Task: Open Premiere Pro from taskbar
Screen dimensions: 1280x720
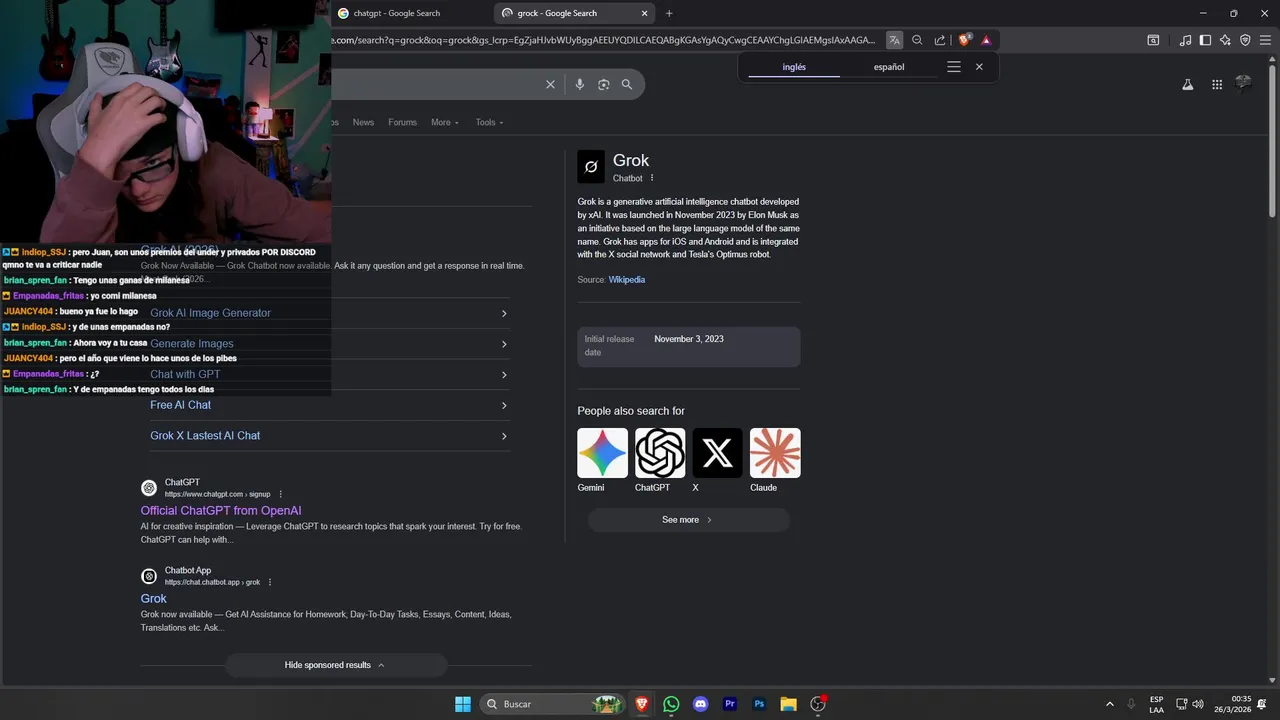Action: (730, 704)
